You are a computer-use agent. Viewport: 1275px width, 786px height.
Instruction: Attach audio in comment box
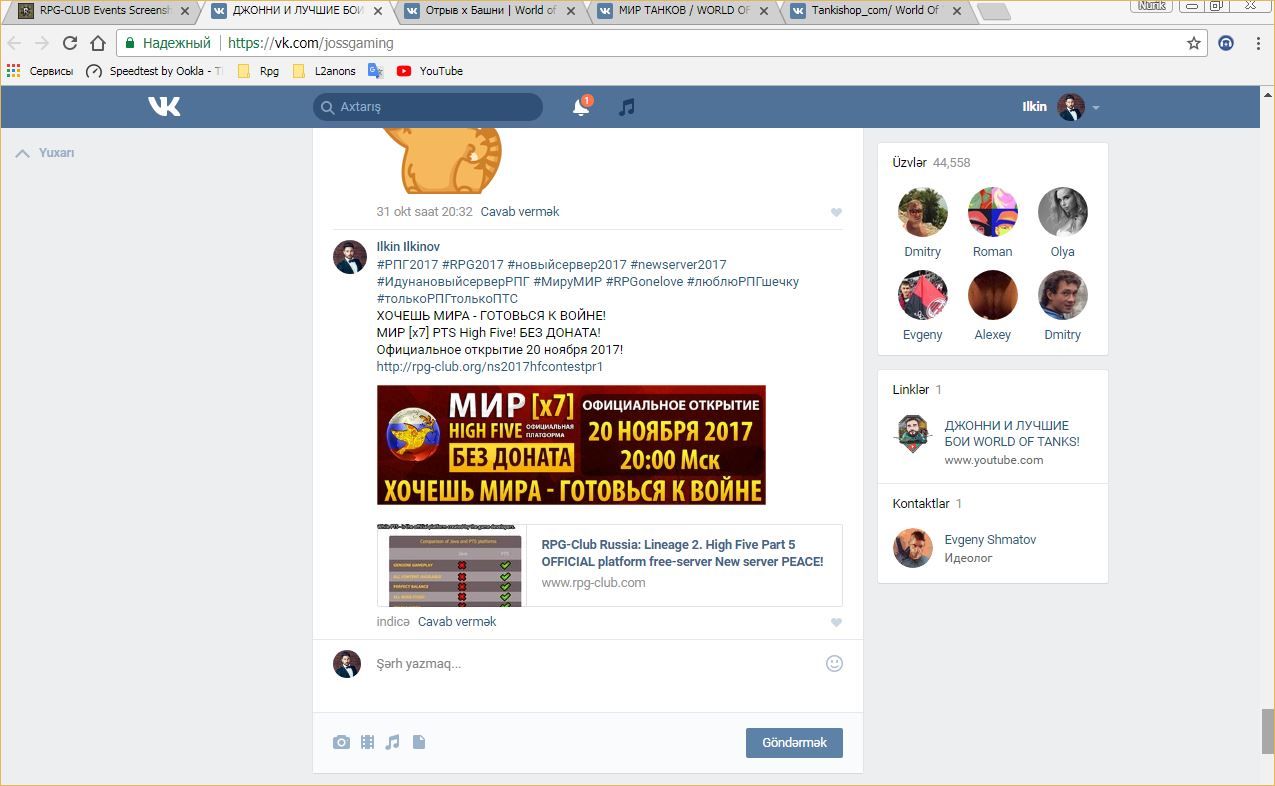(x=393, y=742)
